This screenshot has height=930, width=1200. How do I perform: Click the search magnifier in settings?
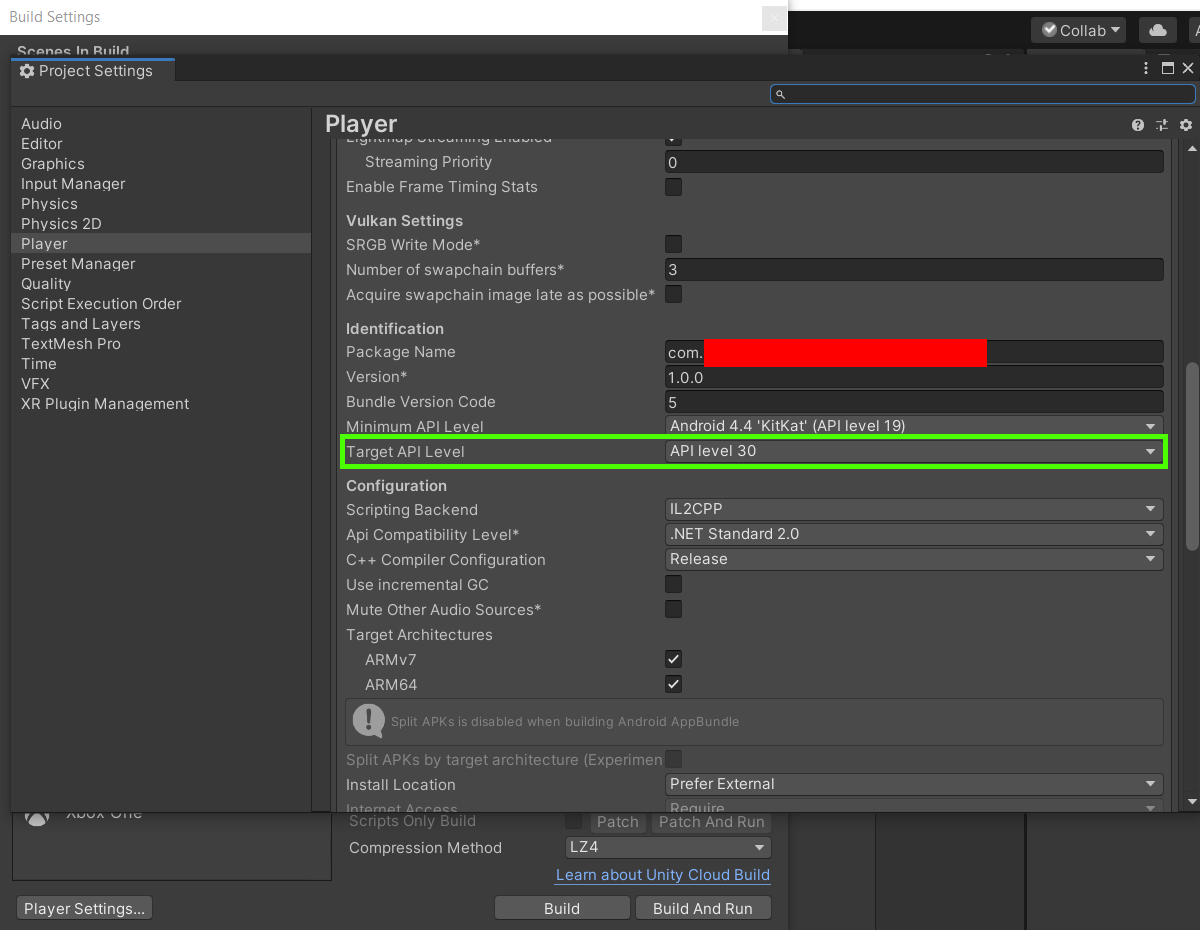[x=781, y=94]
